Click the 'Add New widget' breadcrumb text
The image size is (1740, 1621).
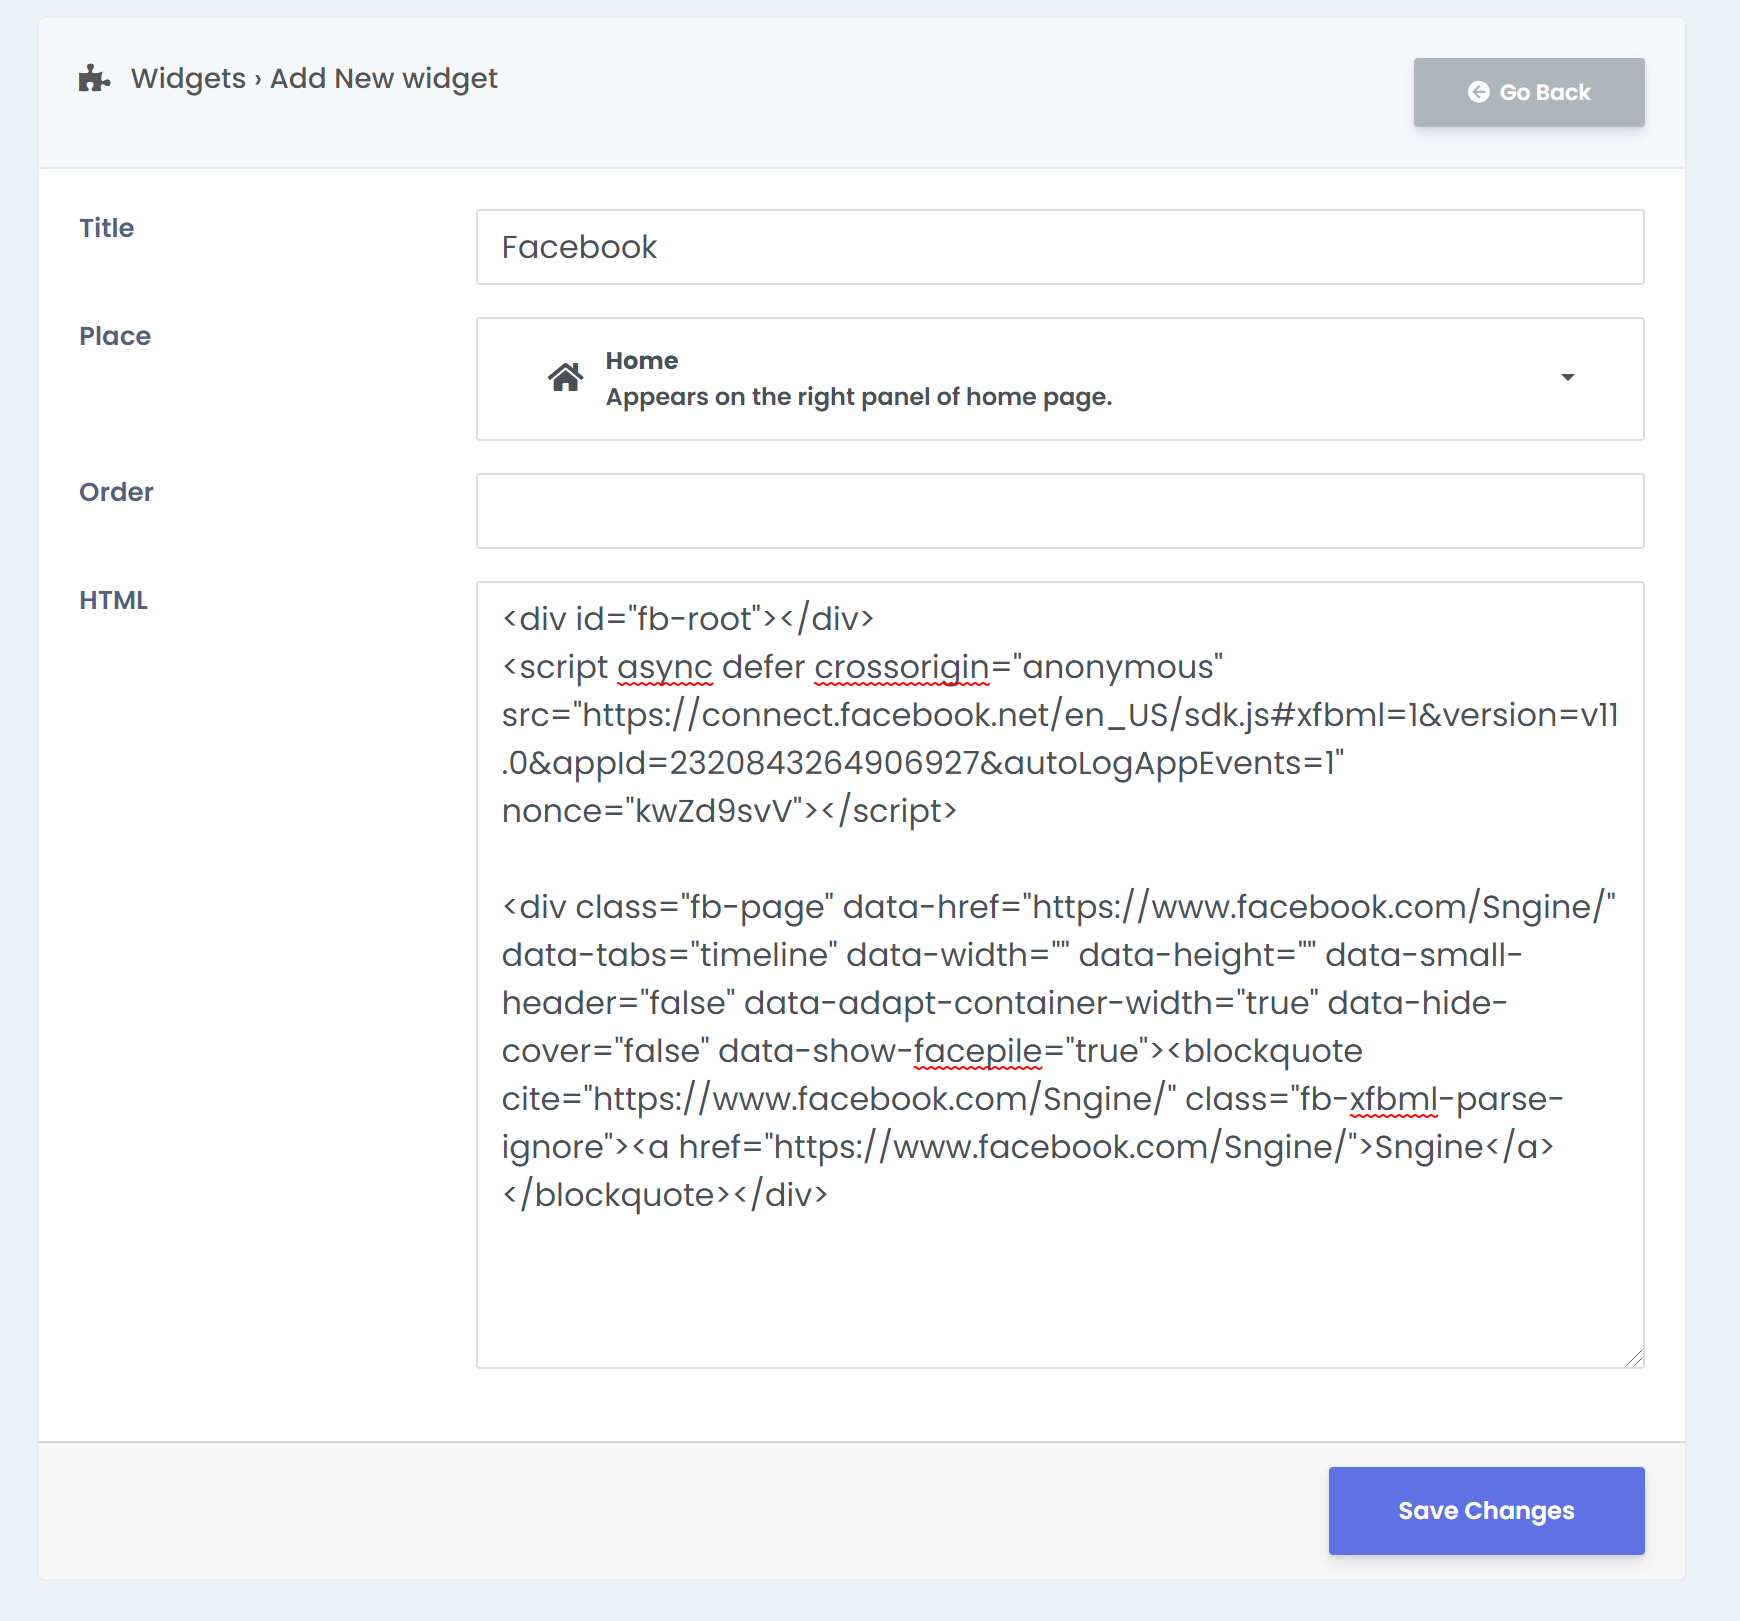pyautogui.click(x=384, y=78)
